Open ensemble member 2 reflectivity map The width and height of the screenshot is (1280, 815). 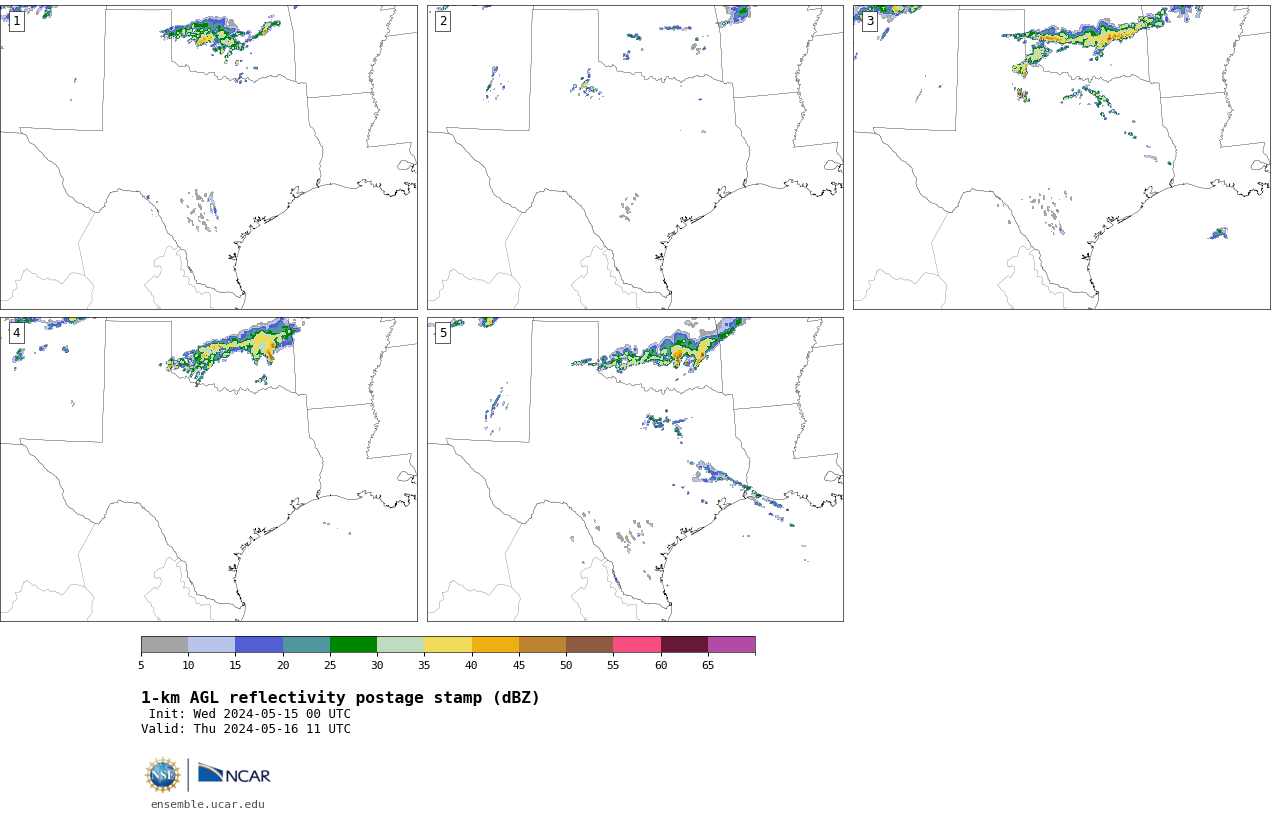(635, 157)
